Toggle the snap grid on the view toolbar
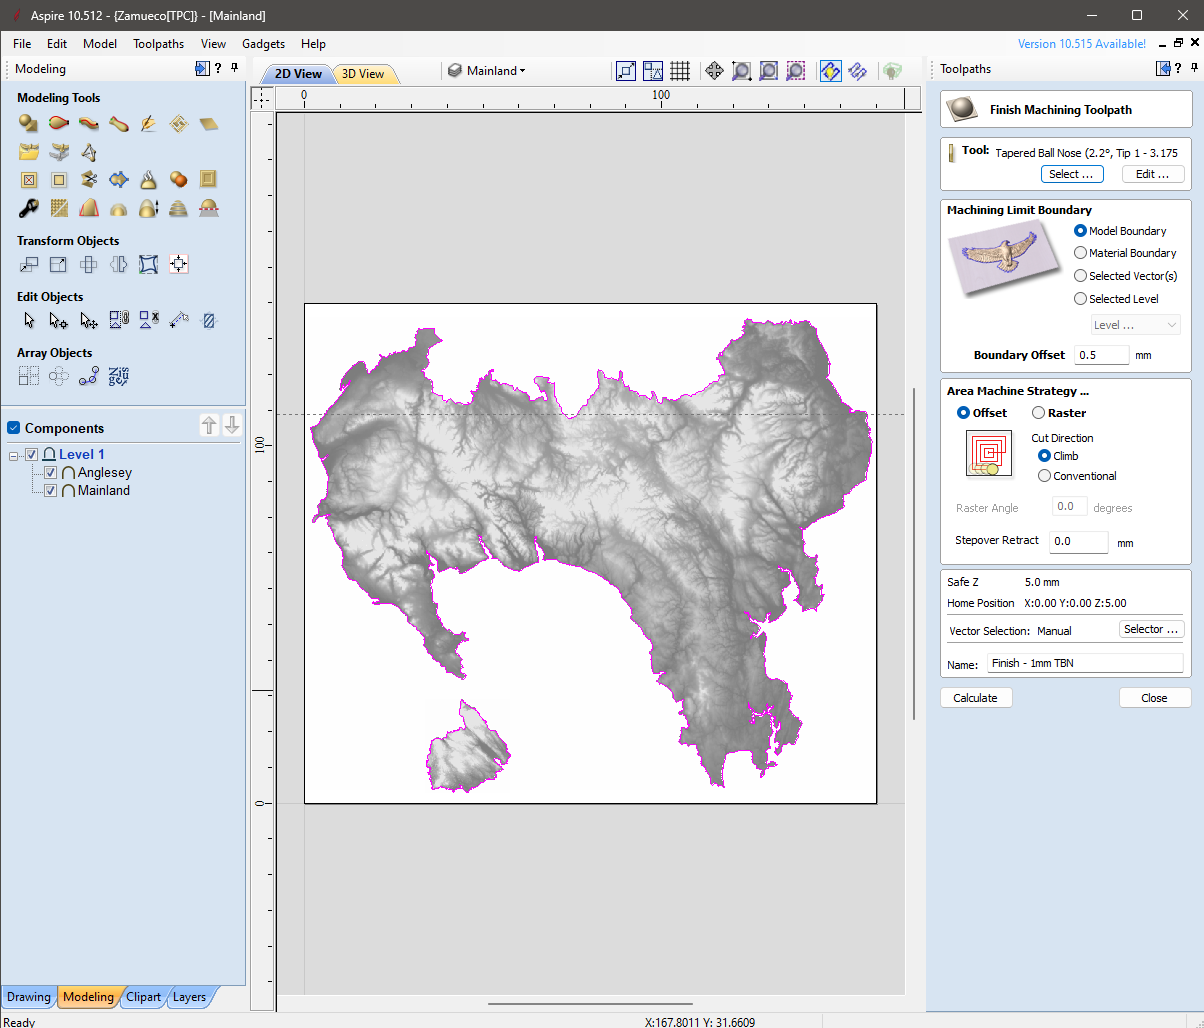This screenshot has height=1028, width=1204. [680, 71]
